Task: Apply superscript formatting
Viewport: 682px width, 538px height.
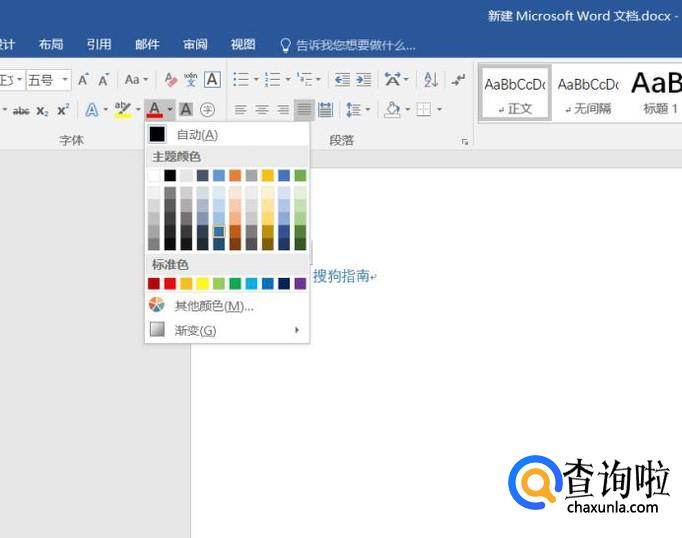Action: coord(62,110)
